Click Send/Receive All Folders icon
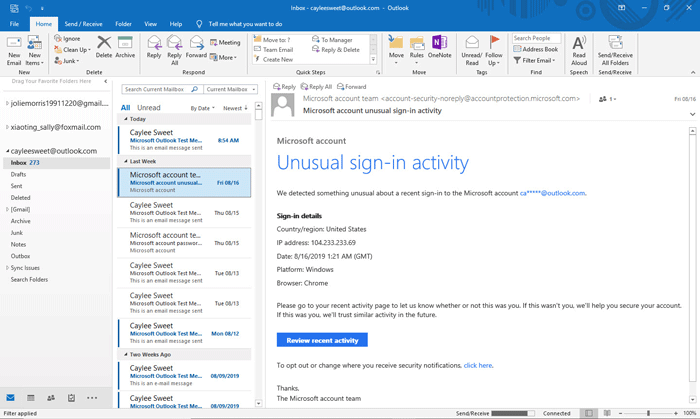This screenshot has width=700, height=419. pyautogui.click(x=615, y=50)
